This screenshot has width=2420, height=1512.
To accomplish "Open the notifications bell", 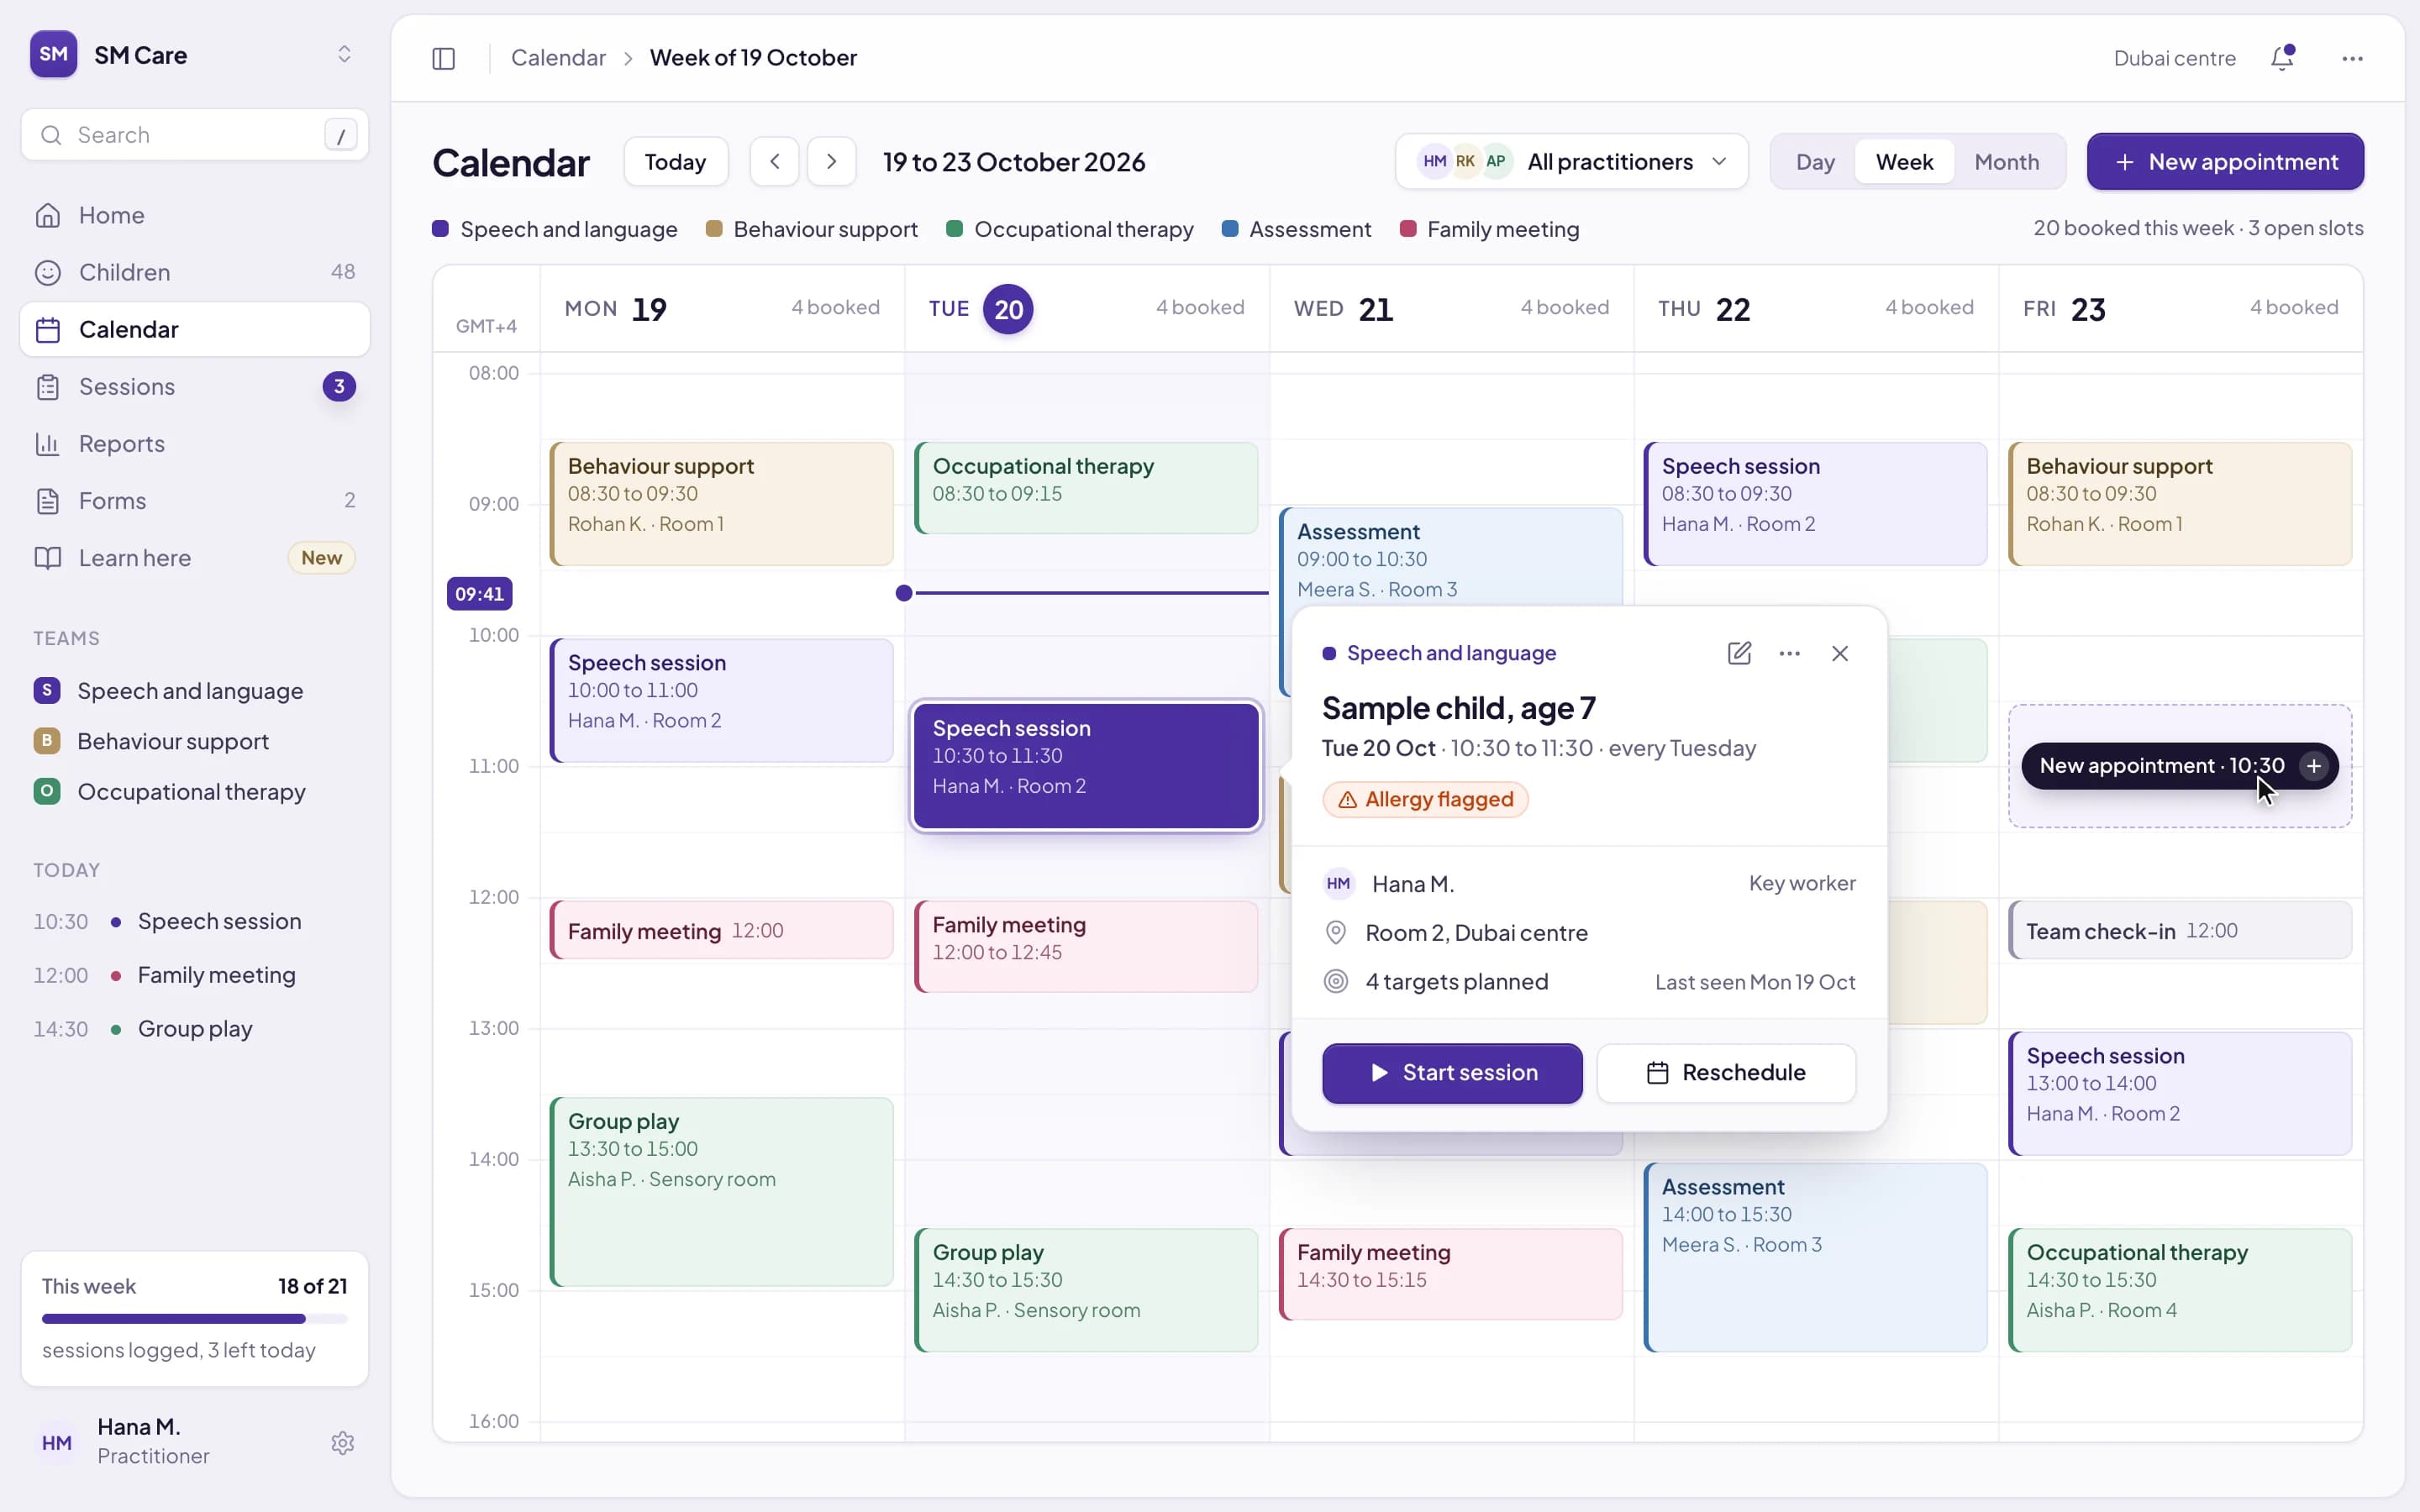I will tap(2282, 58).
